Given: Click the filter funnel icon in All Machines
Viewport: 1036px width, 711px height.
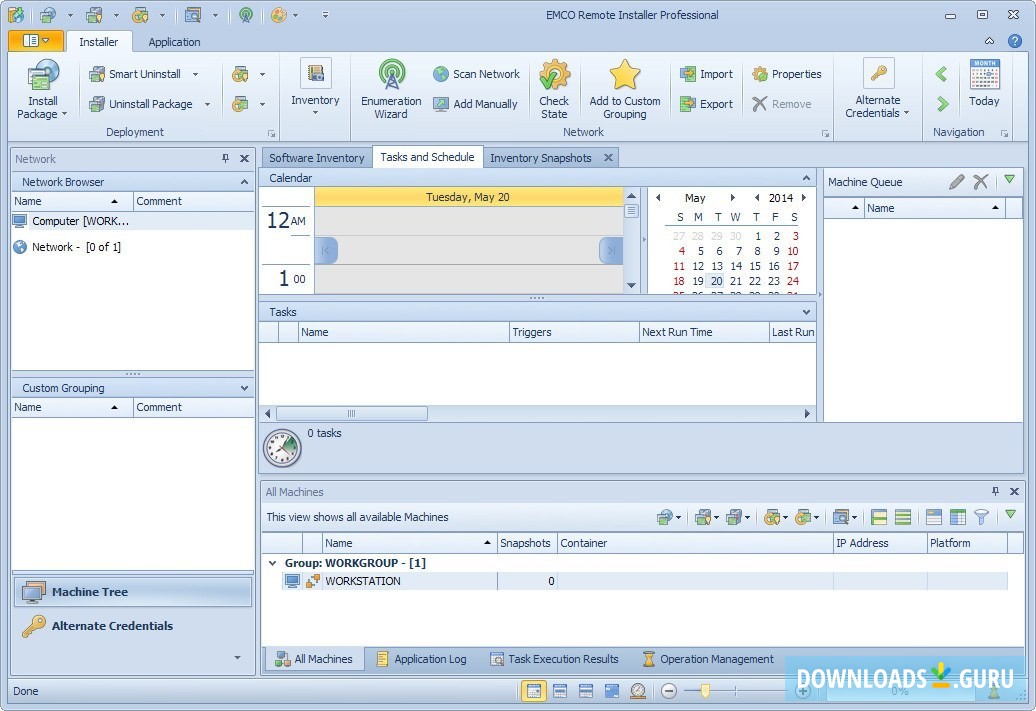Looking at the screenshot, I should point(982,517).
